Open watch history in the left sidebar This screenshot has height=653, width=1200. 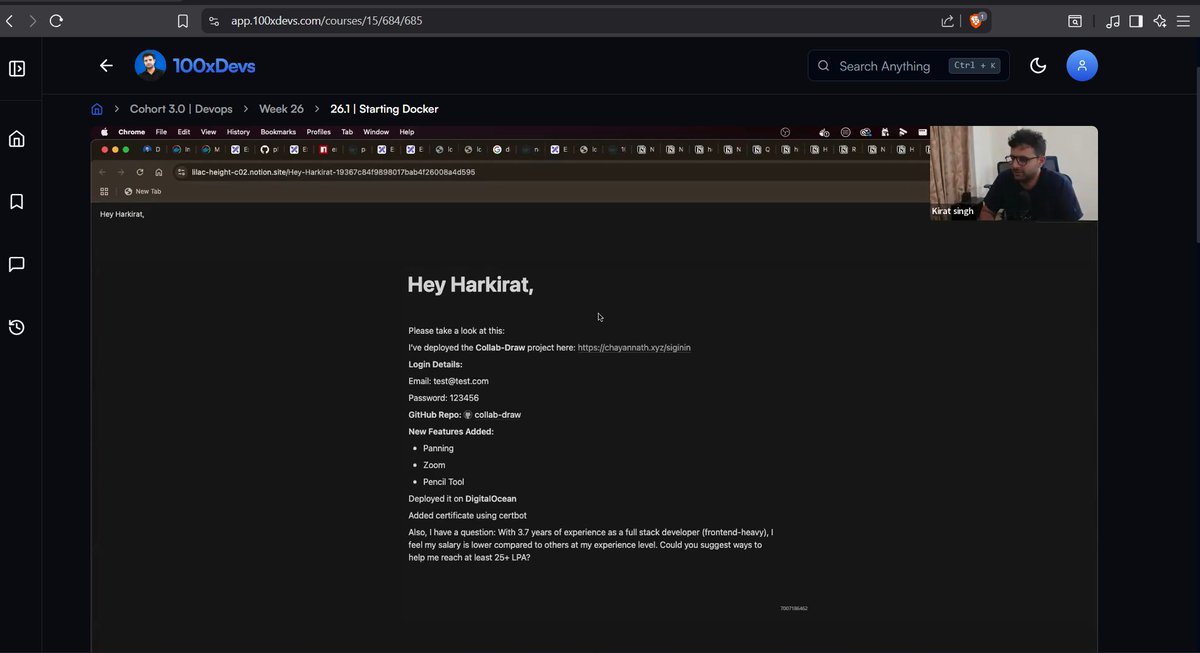17,327
